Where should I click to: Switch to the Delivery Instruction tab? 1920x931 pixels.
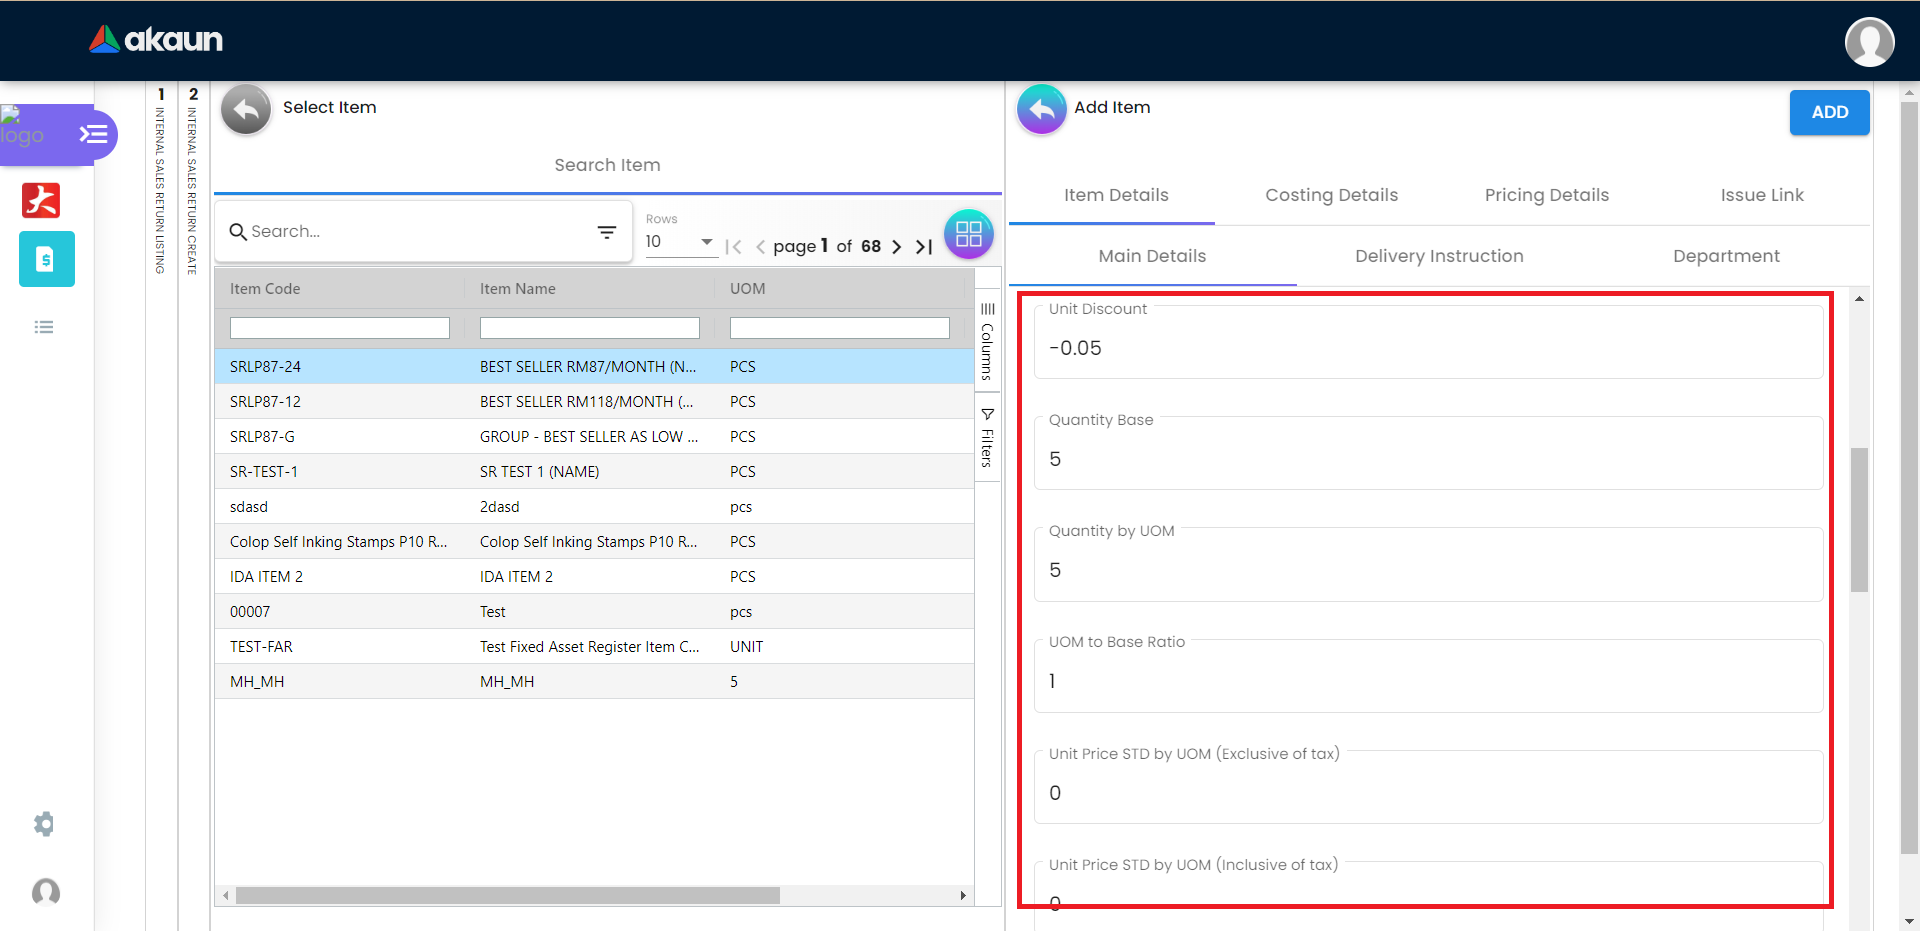(1438, 256)
